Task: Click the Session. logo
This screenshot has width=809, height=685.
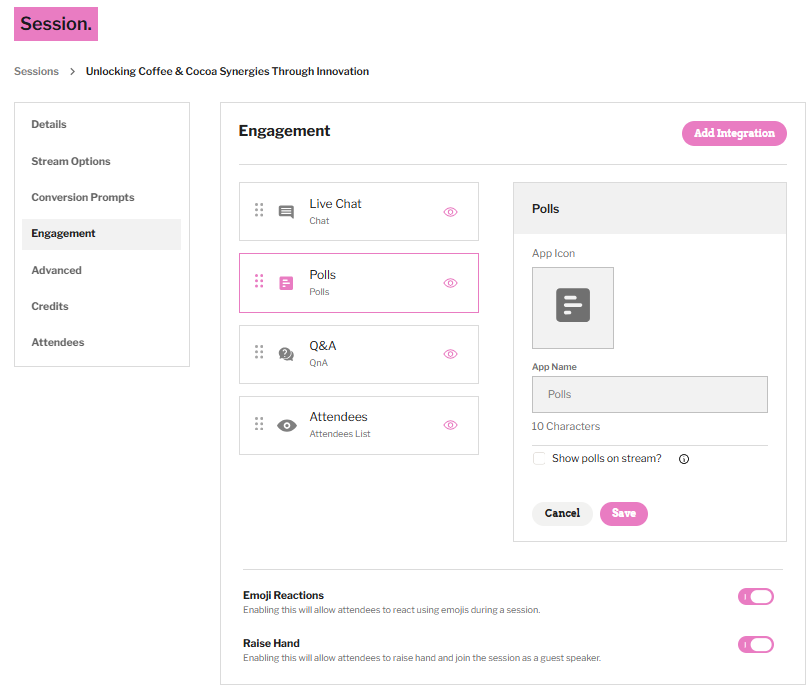Action: [56, 24]
